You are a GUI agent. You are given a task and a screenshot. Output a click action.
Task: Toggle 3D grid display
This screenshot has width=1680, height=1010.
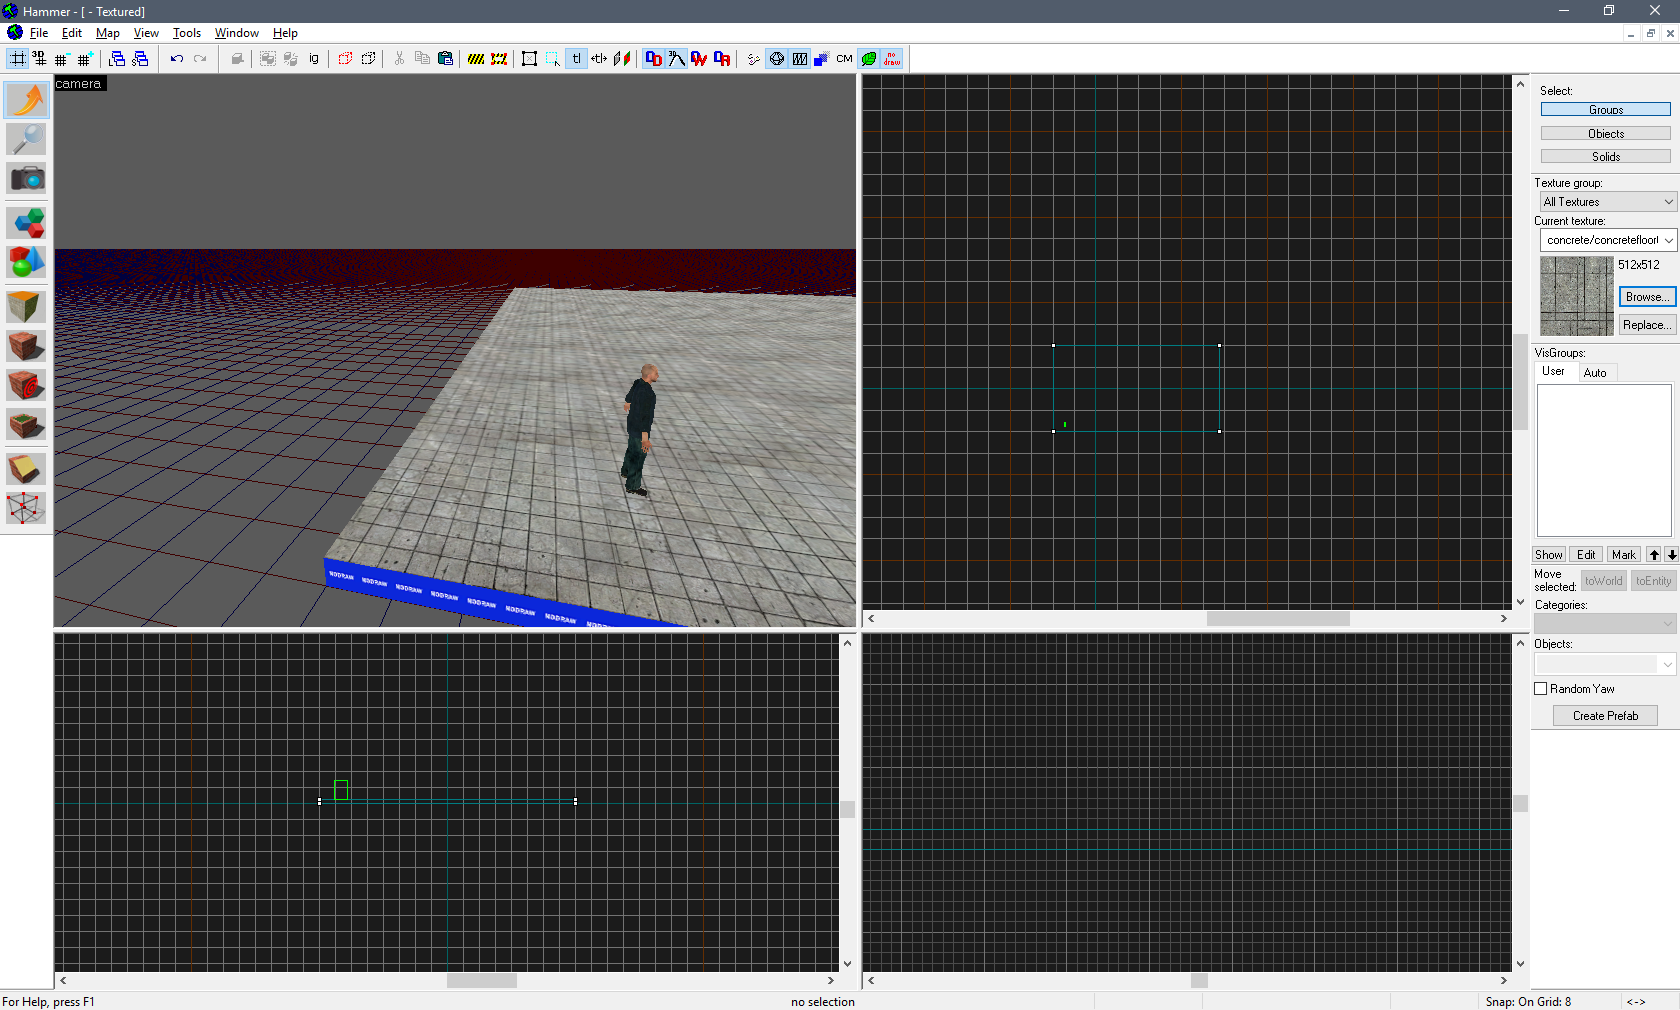39,59
